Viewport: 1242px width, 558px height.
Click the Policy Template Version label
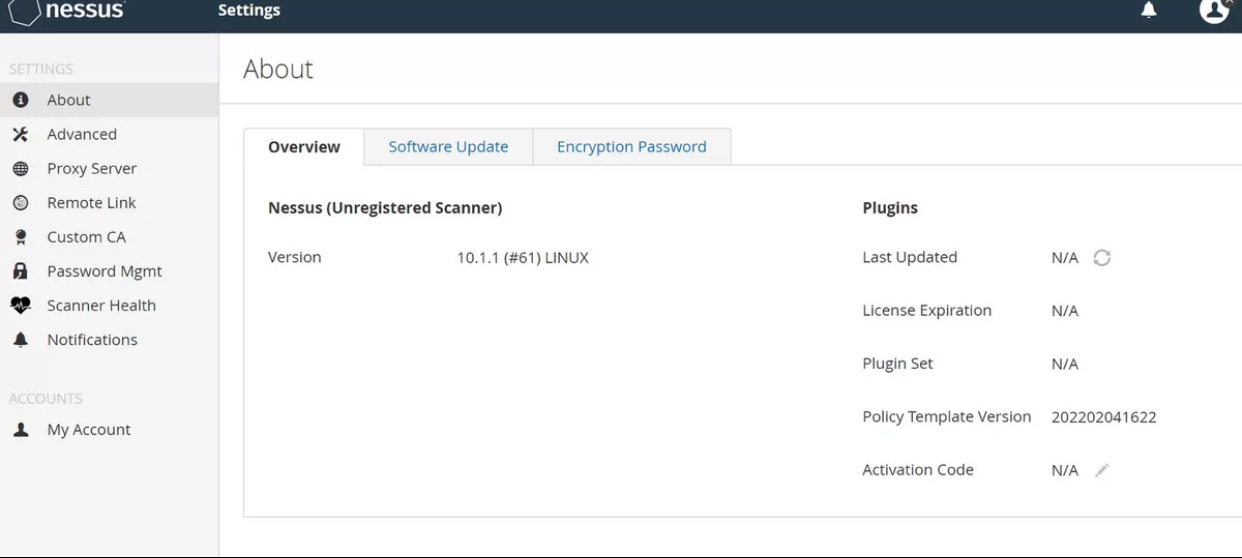(x=947, y=417)
